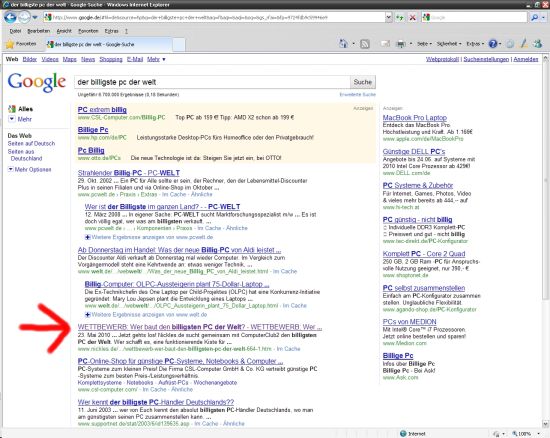Viewport: 550px width, 438px height.
Task: Open the Extras command bar dropdown
Action: 475,44
